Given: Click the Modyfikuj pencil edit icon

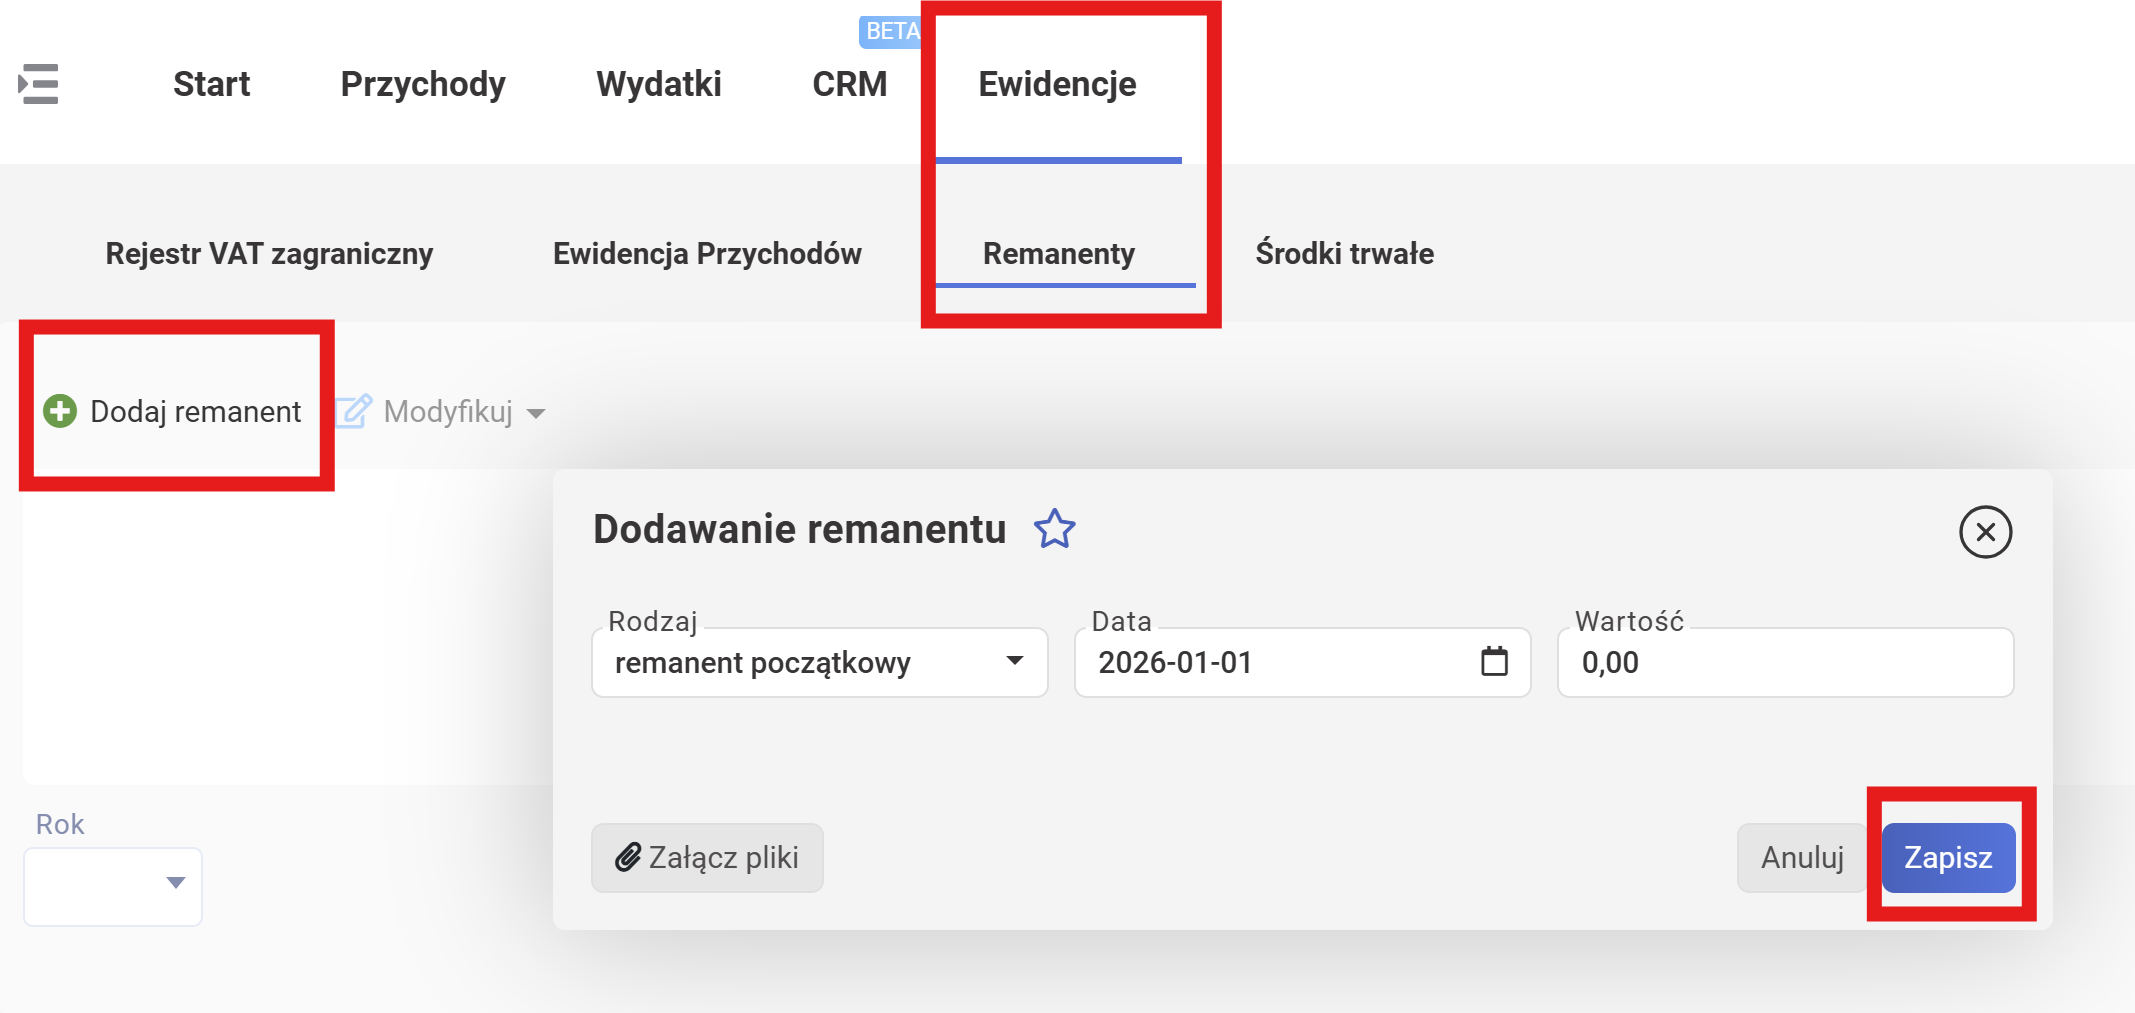Looking at the screenshot, I should pyautogui.click(x=353, y=411).
